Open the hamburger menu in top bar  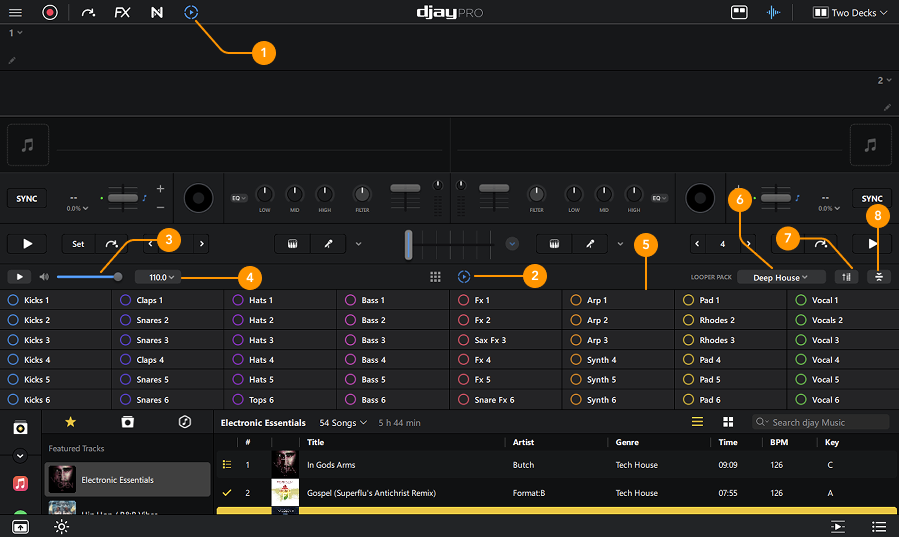click(15, 13)
